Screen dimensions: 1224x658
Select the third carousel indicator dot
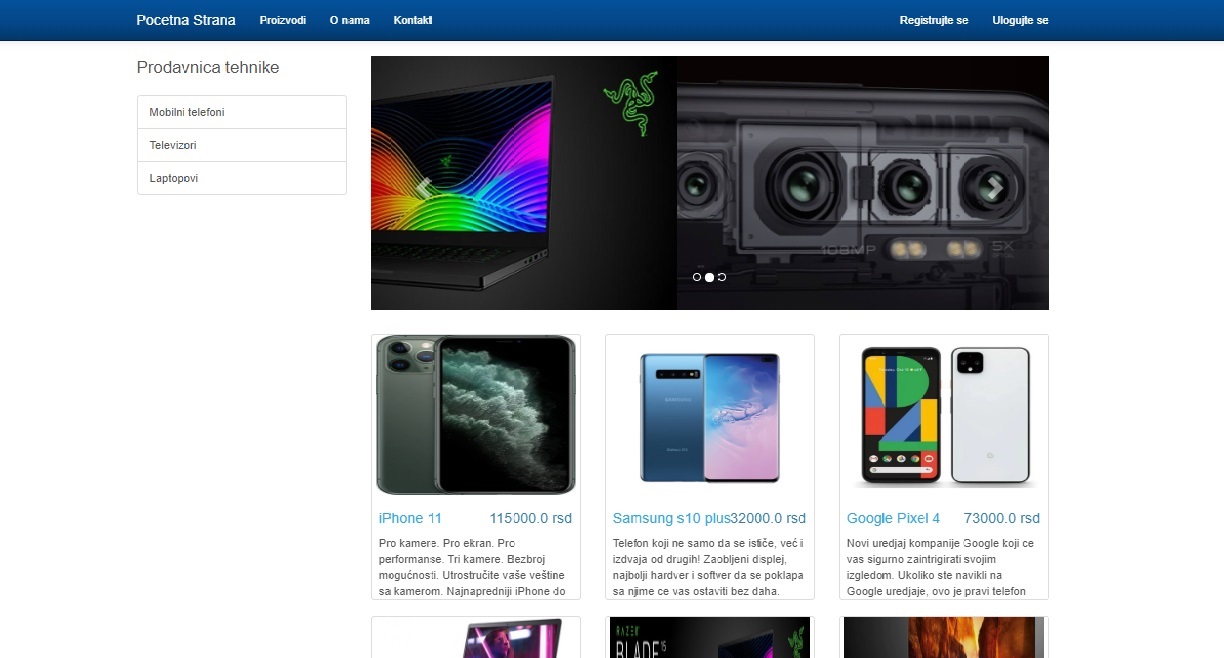[x=722, y=277]
